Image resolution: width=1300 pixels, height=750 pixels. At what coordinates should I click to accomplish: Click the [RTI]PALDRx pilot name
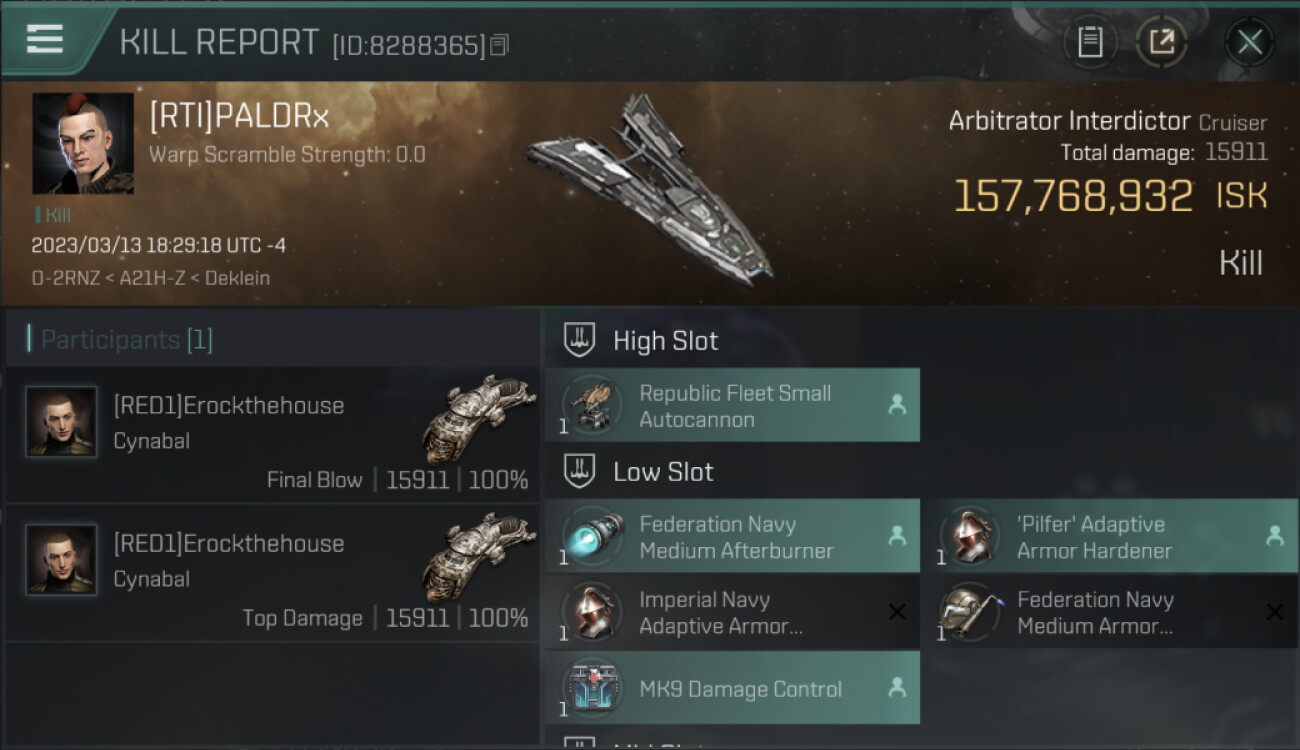[x=239, y=117]
